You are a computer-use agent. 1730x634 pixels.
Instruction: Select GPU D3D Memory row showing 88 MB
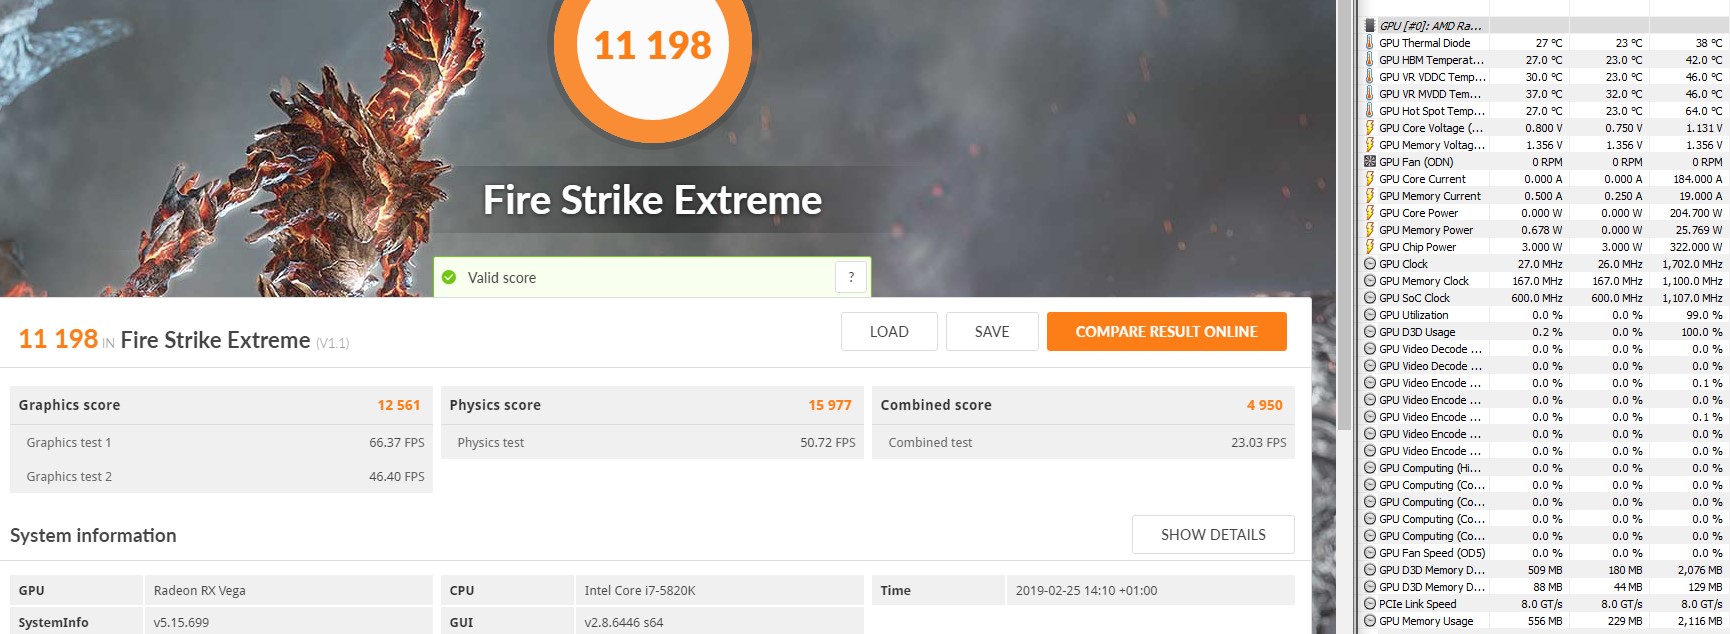[x=1545, y=587]
